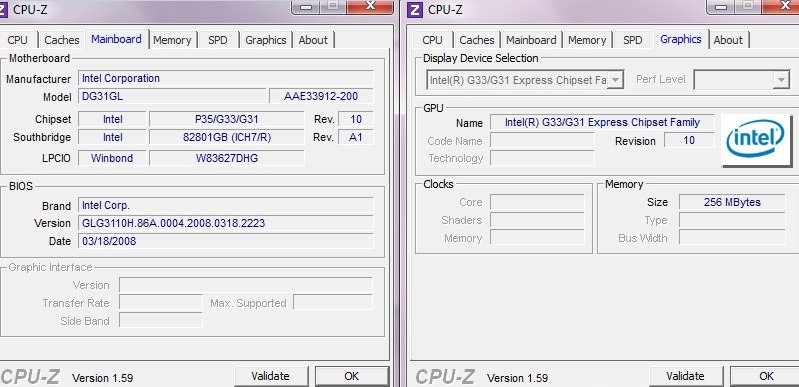Open Caches tab in left CPU-Z window

62,40
